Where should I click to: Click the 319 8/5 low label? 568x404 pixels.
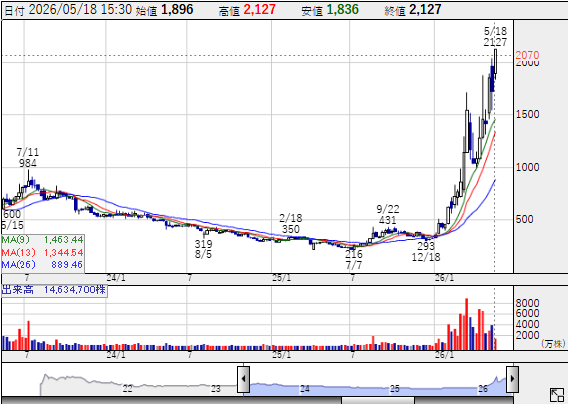(x=203, y=249)
